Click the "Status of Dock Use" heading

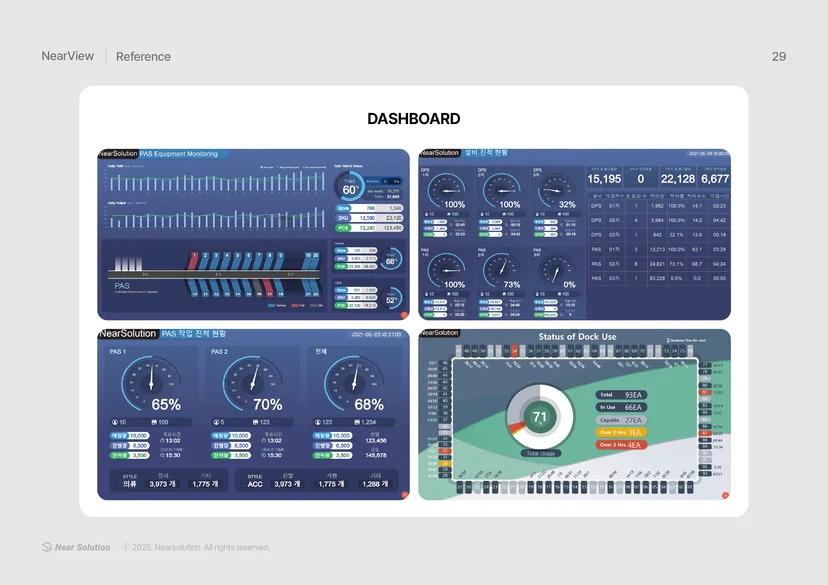pyautogui.click(x=577, y=336)
